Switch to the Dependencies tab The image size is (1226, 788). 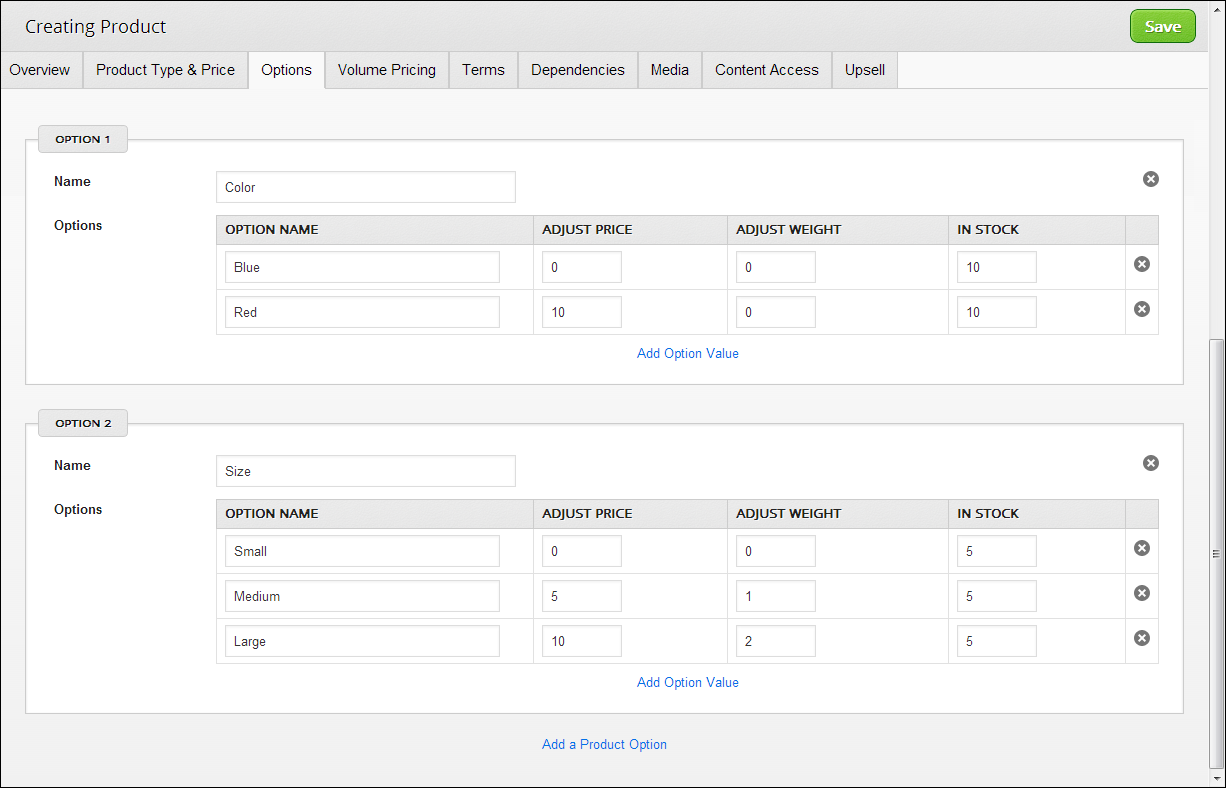coord(578,70)
